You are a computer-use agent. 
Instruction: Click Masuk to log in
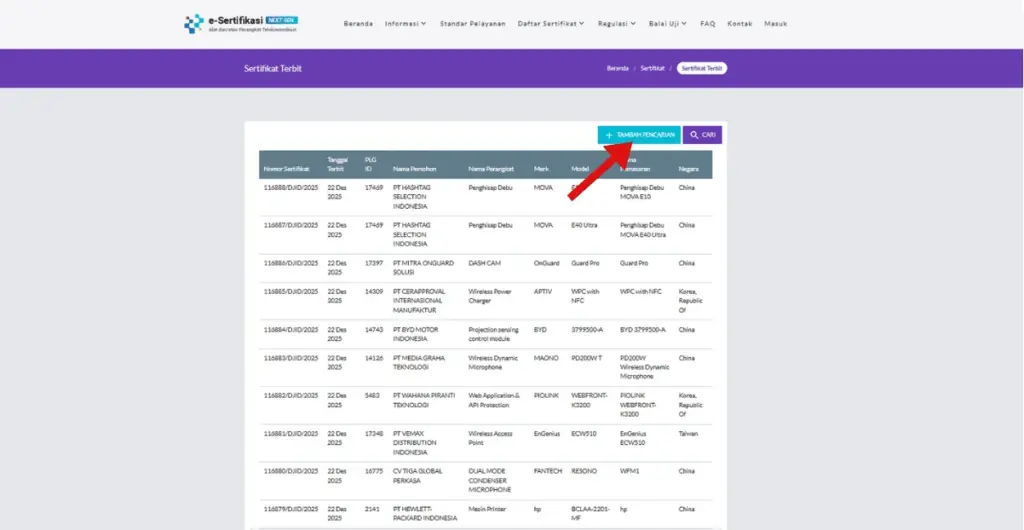tap(776, 23)
